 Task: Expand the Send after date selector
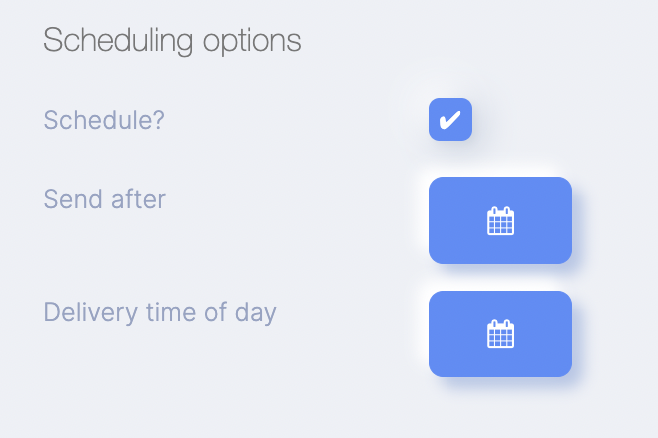pos(500,220)
